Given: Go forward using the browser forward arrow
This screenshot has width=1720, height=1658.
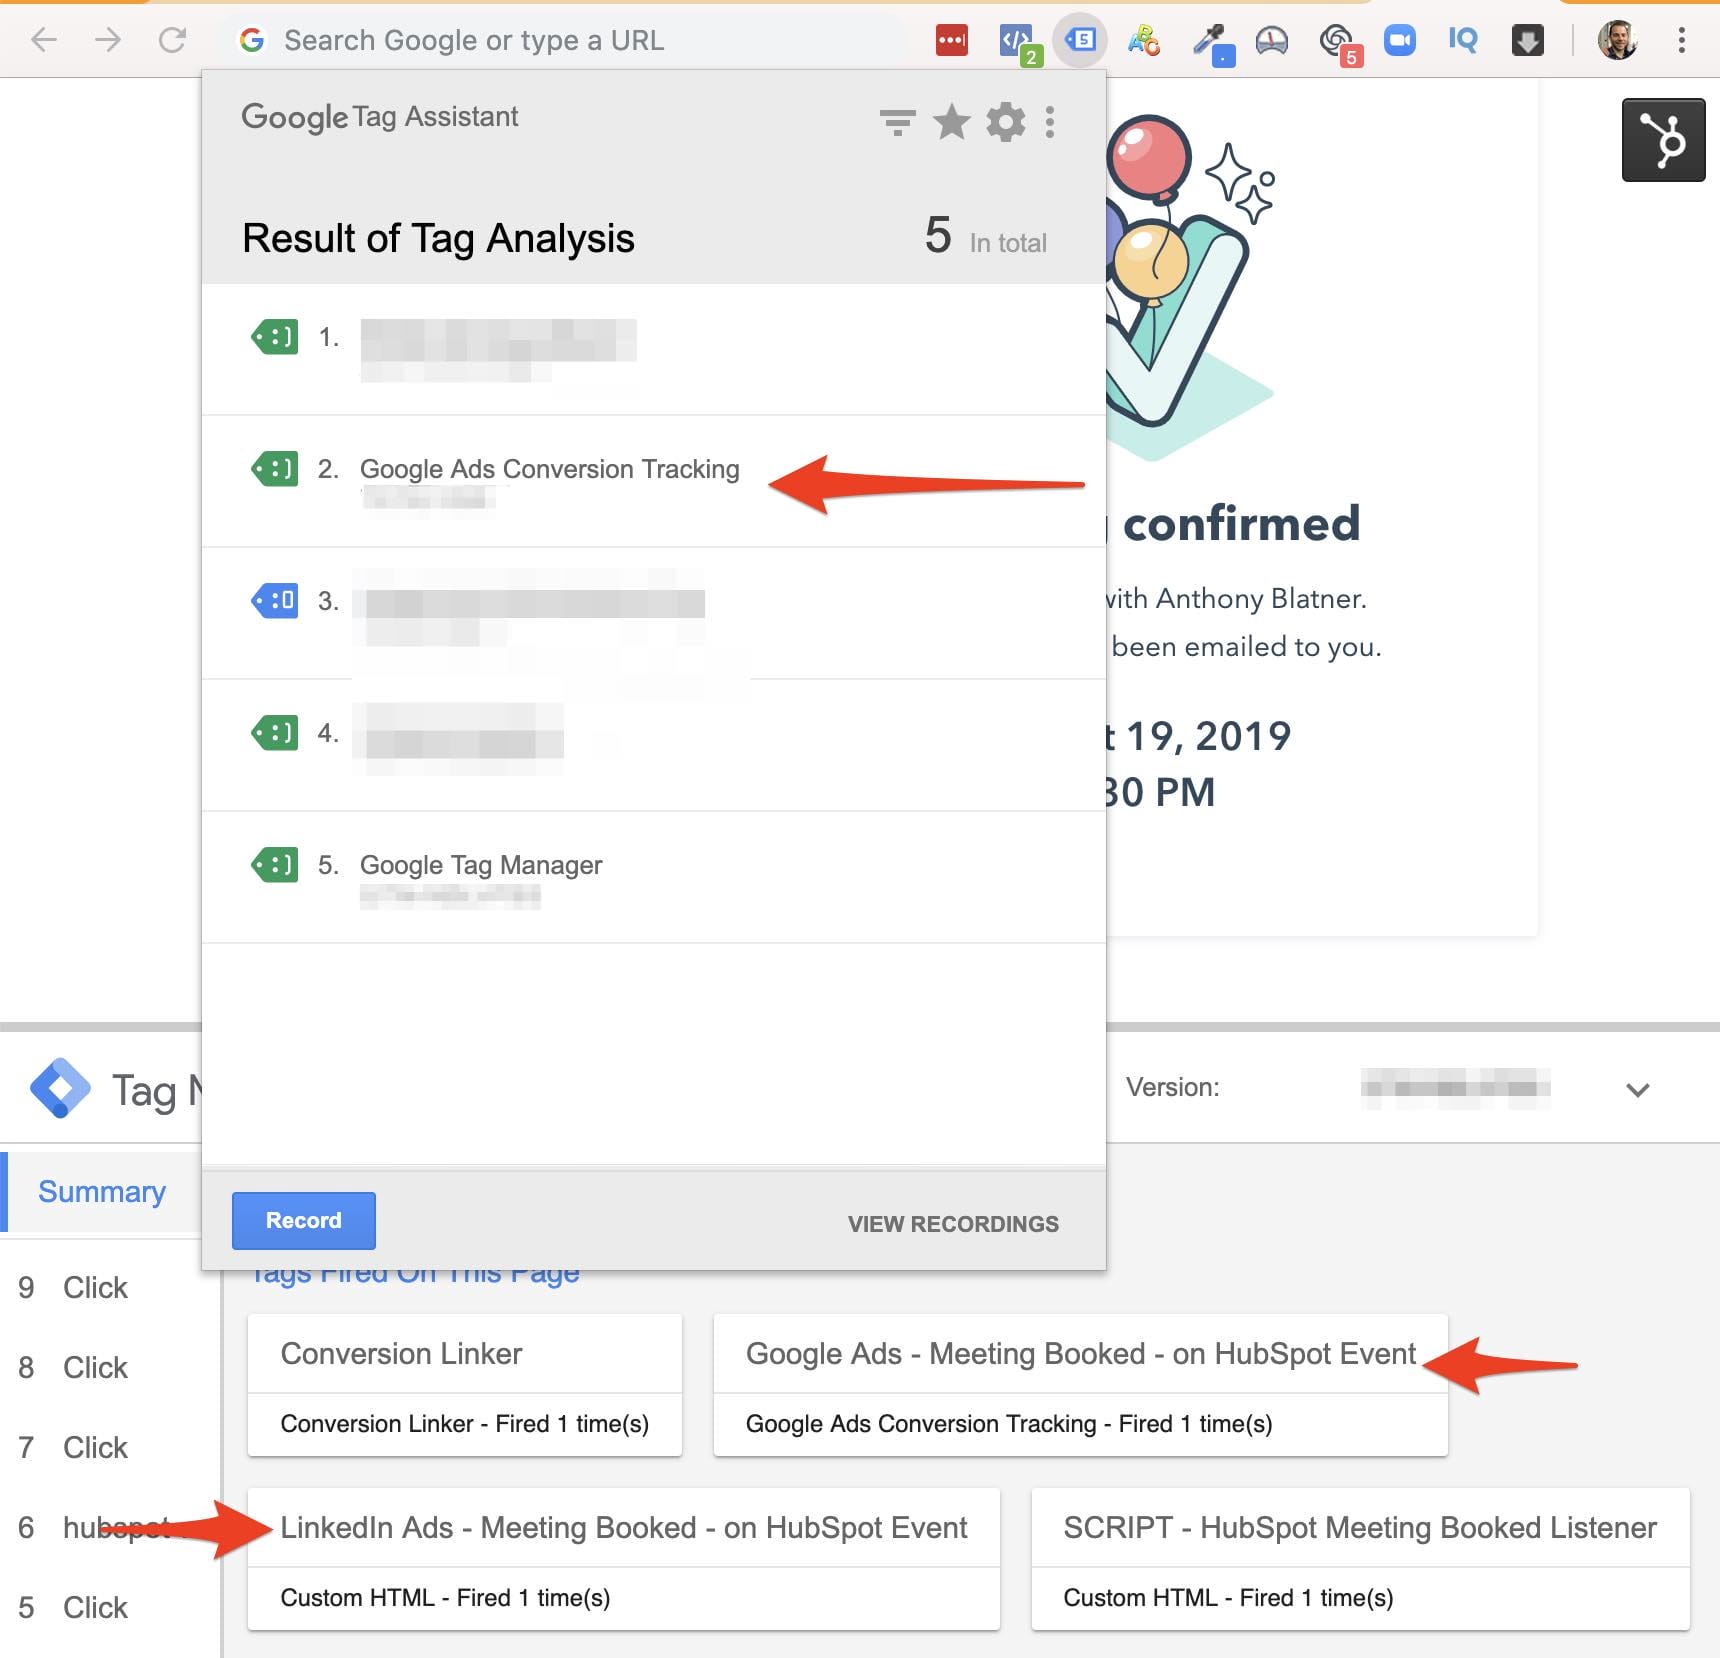Looking at the screenshot, I should [107, 40].
